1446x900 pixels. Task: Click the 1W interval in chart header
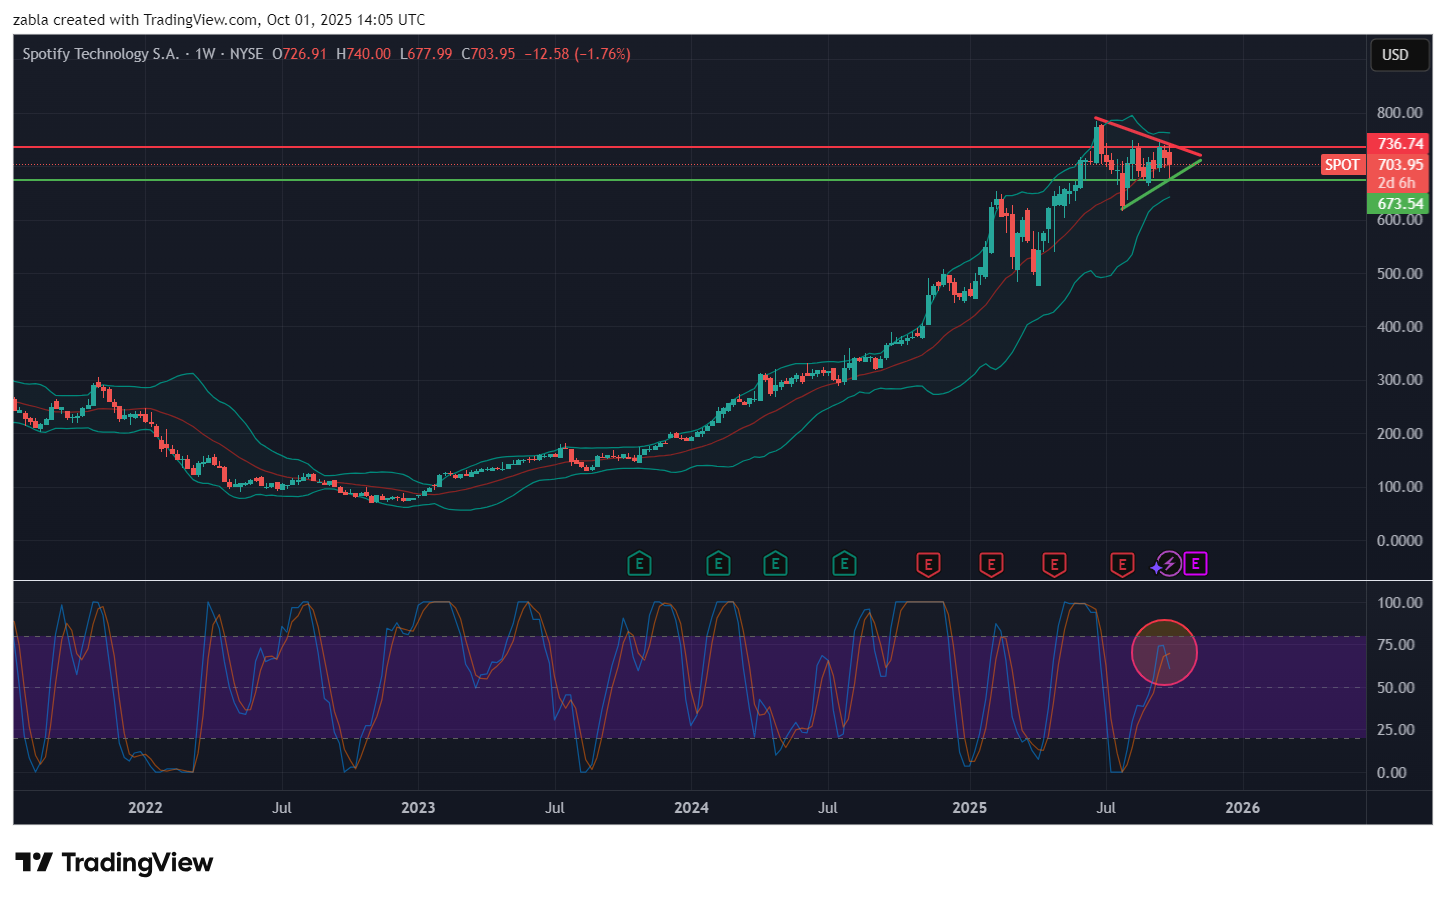(205, 54)
